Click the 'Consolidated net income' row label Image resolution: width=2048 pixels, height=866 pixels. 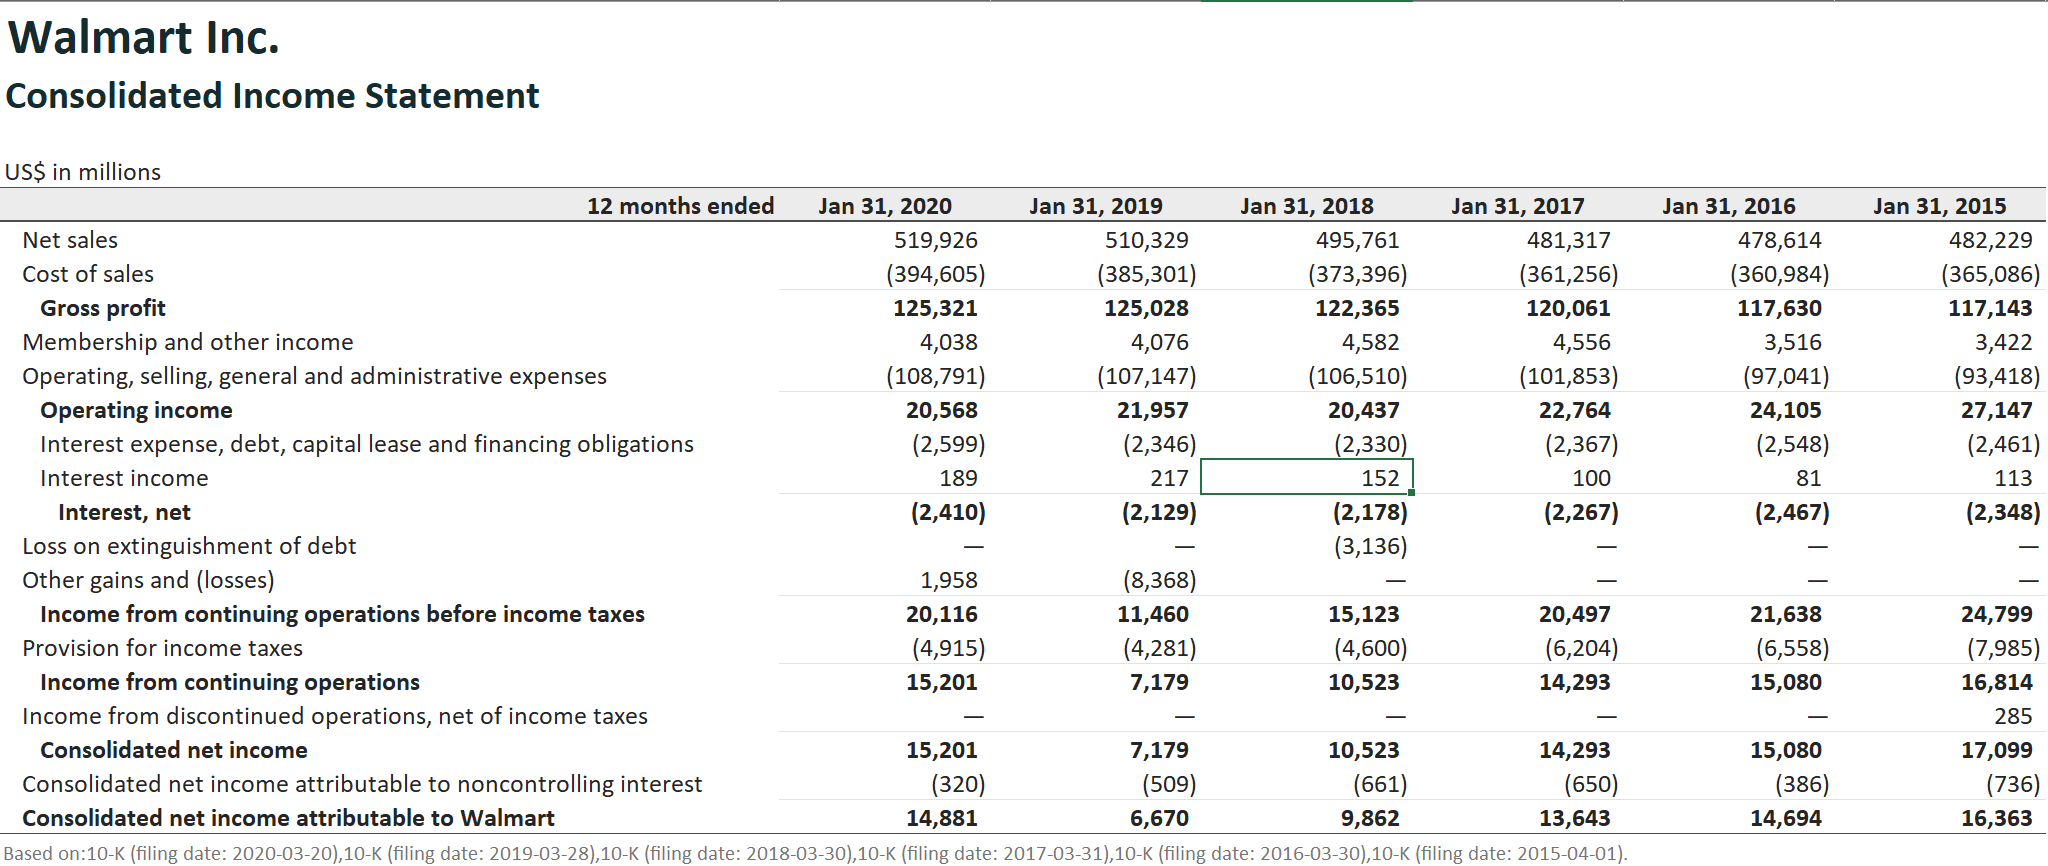coord(174,750)
